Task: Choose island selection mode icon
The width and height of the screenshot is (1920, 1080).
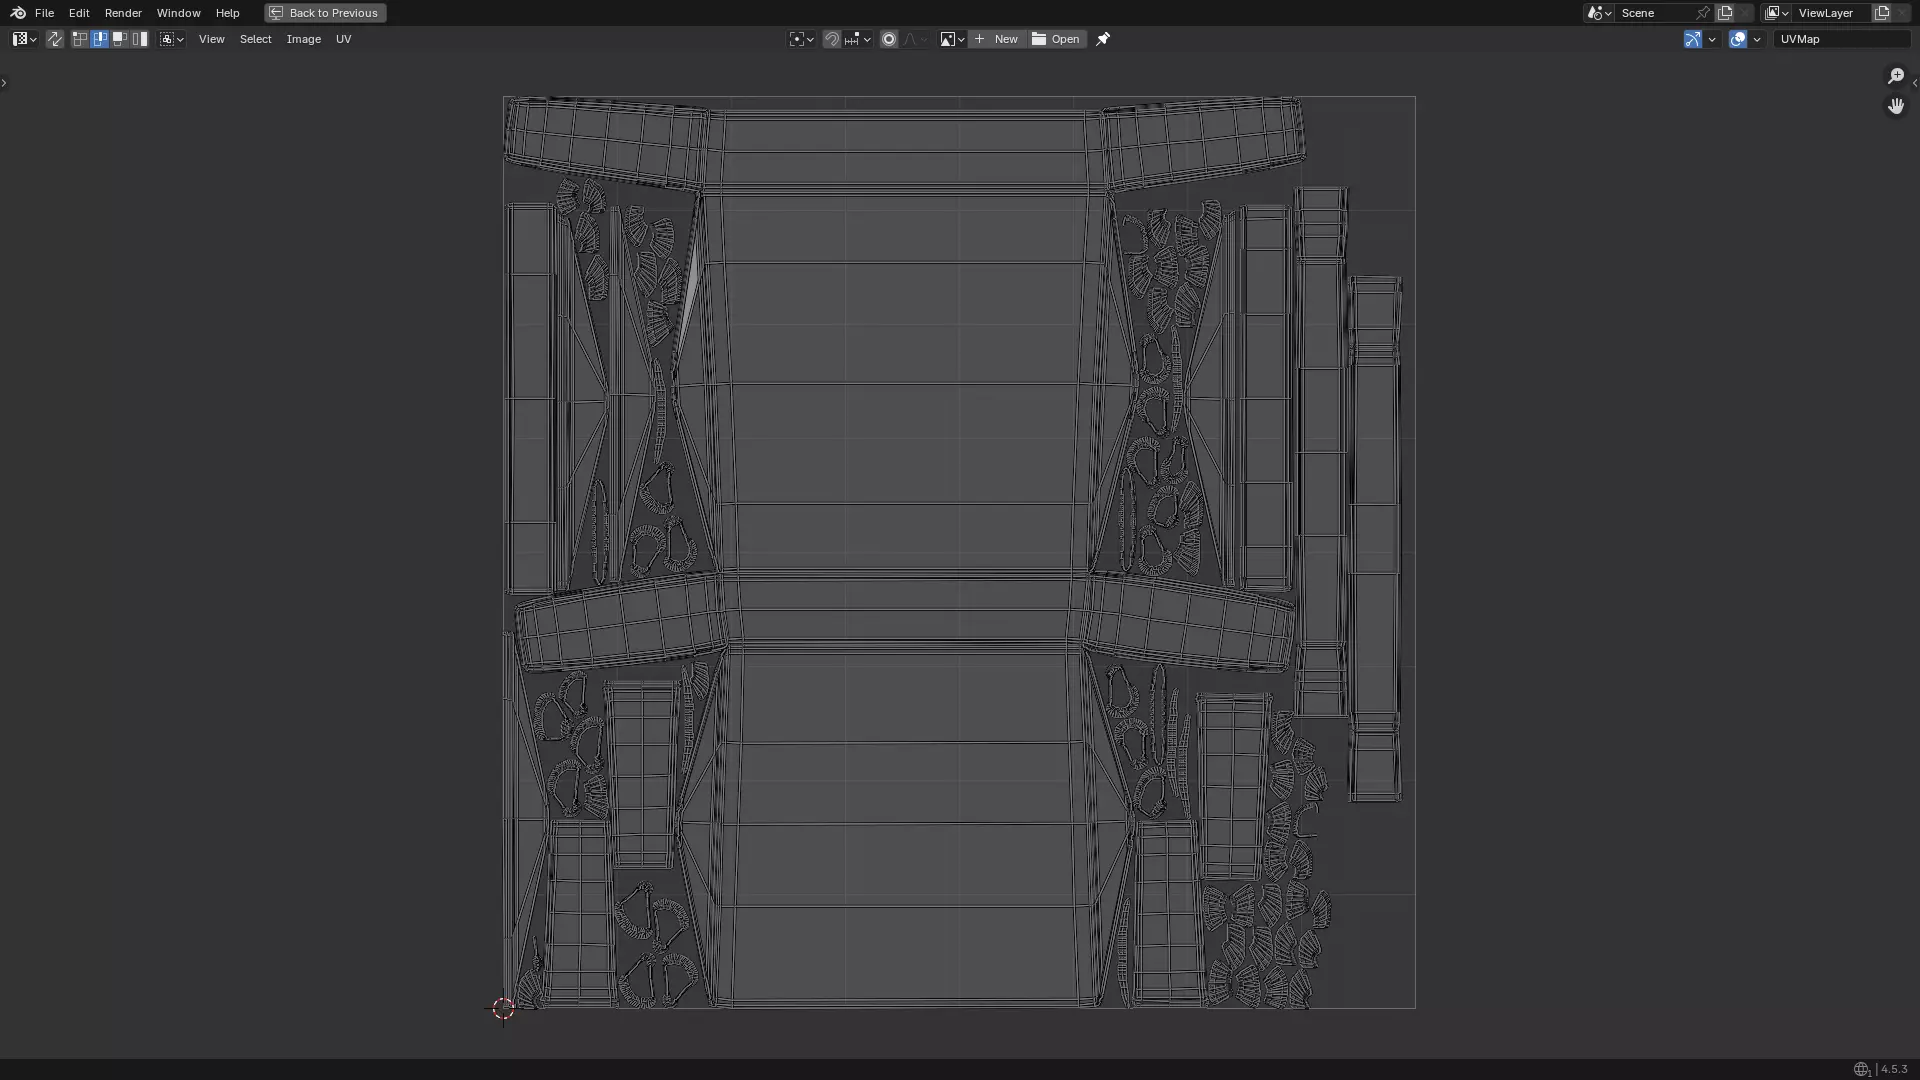Action: [140, 39]
